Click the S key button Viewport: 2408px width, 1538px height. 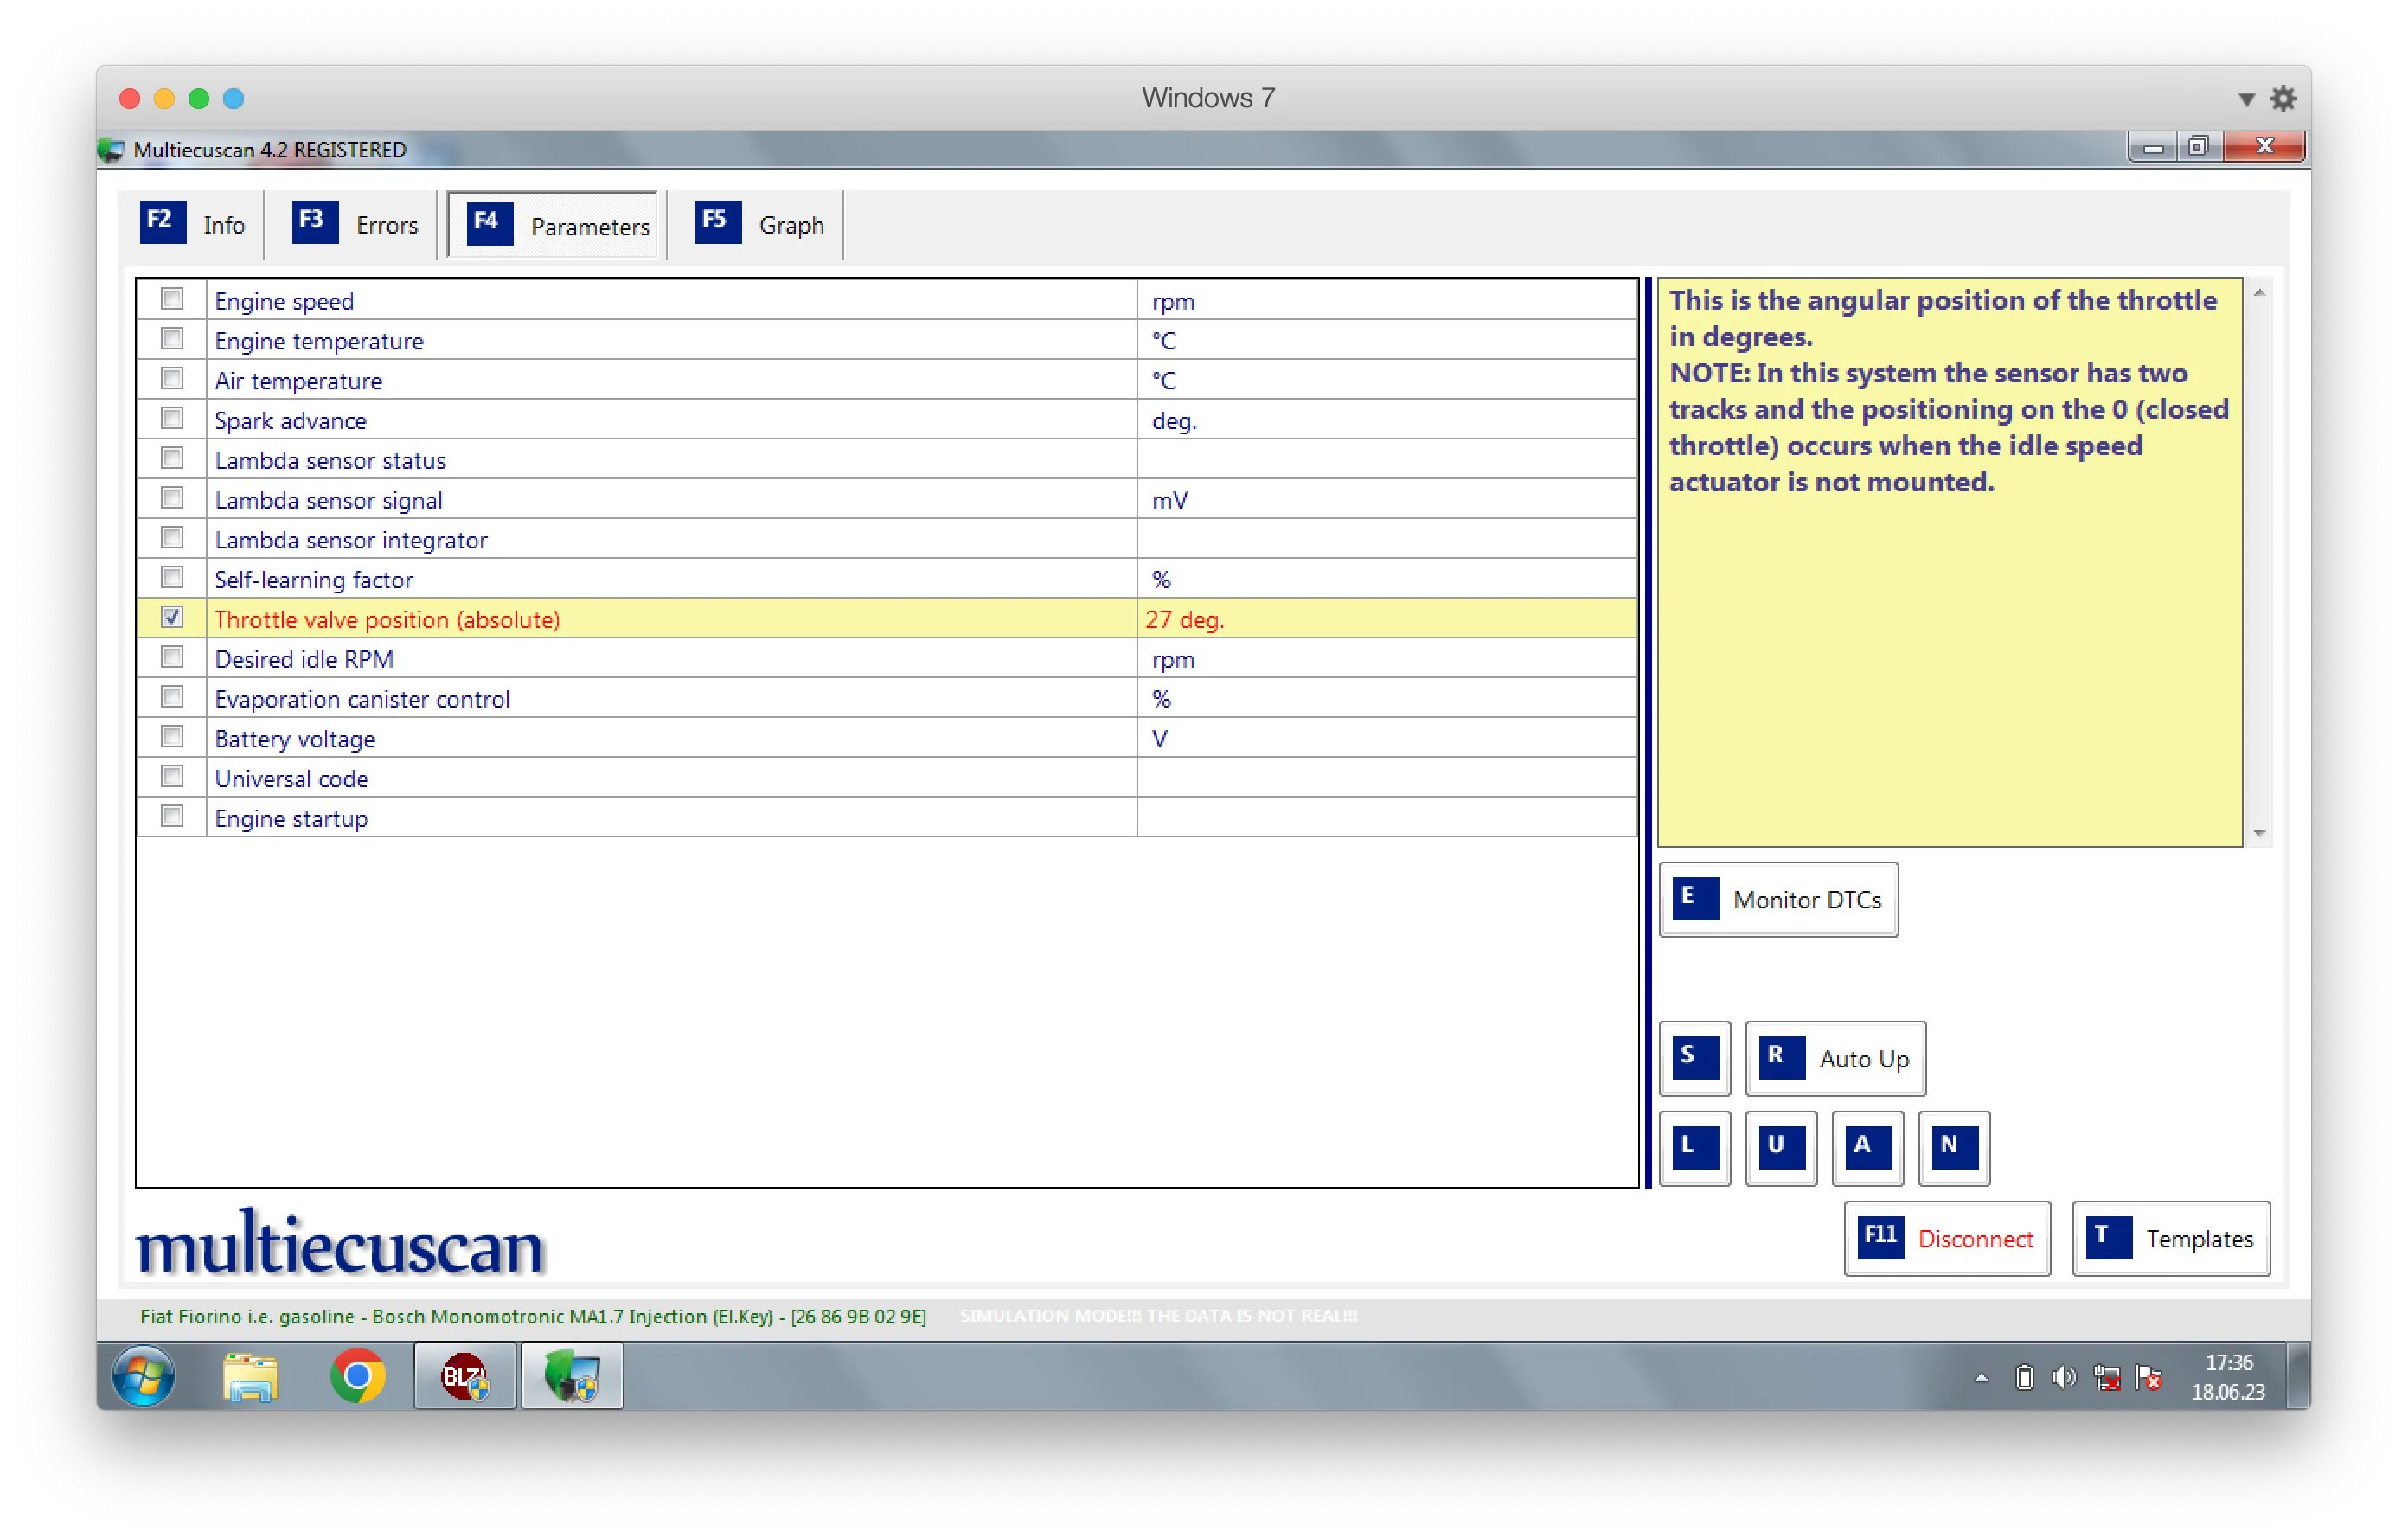(1694, 1057)
